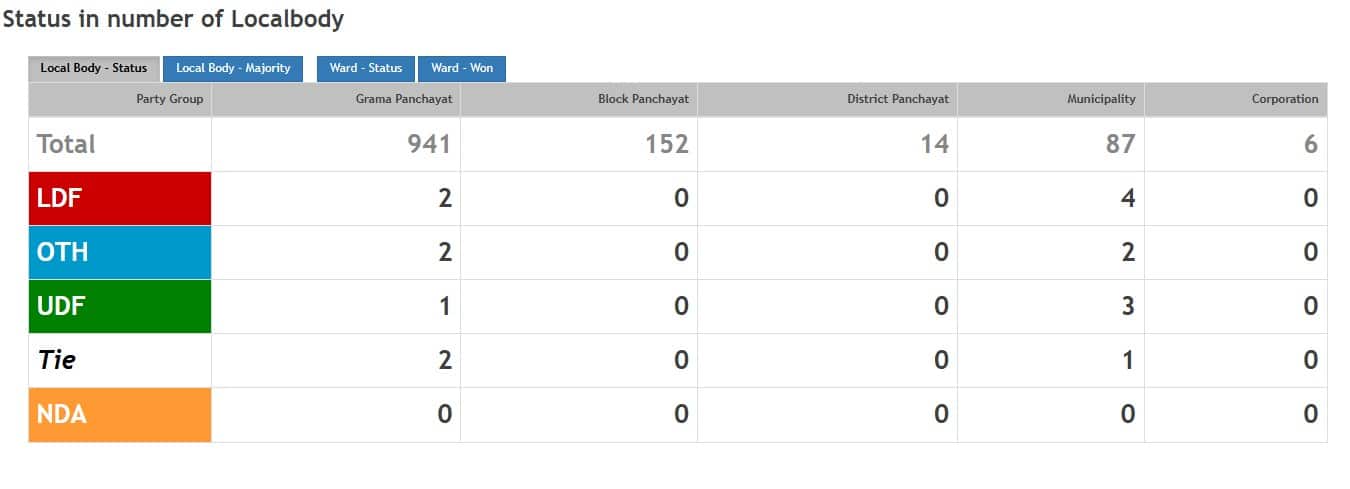Click the District Panchayat column header

point(897,99)
